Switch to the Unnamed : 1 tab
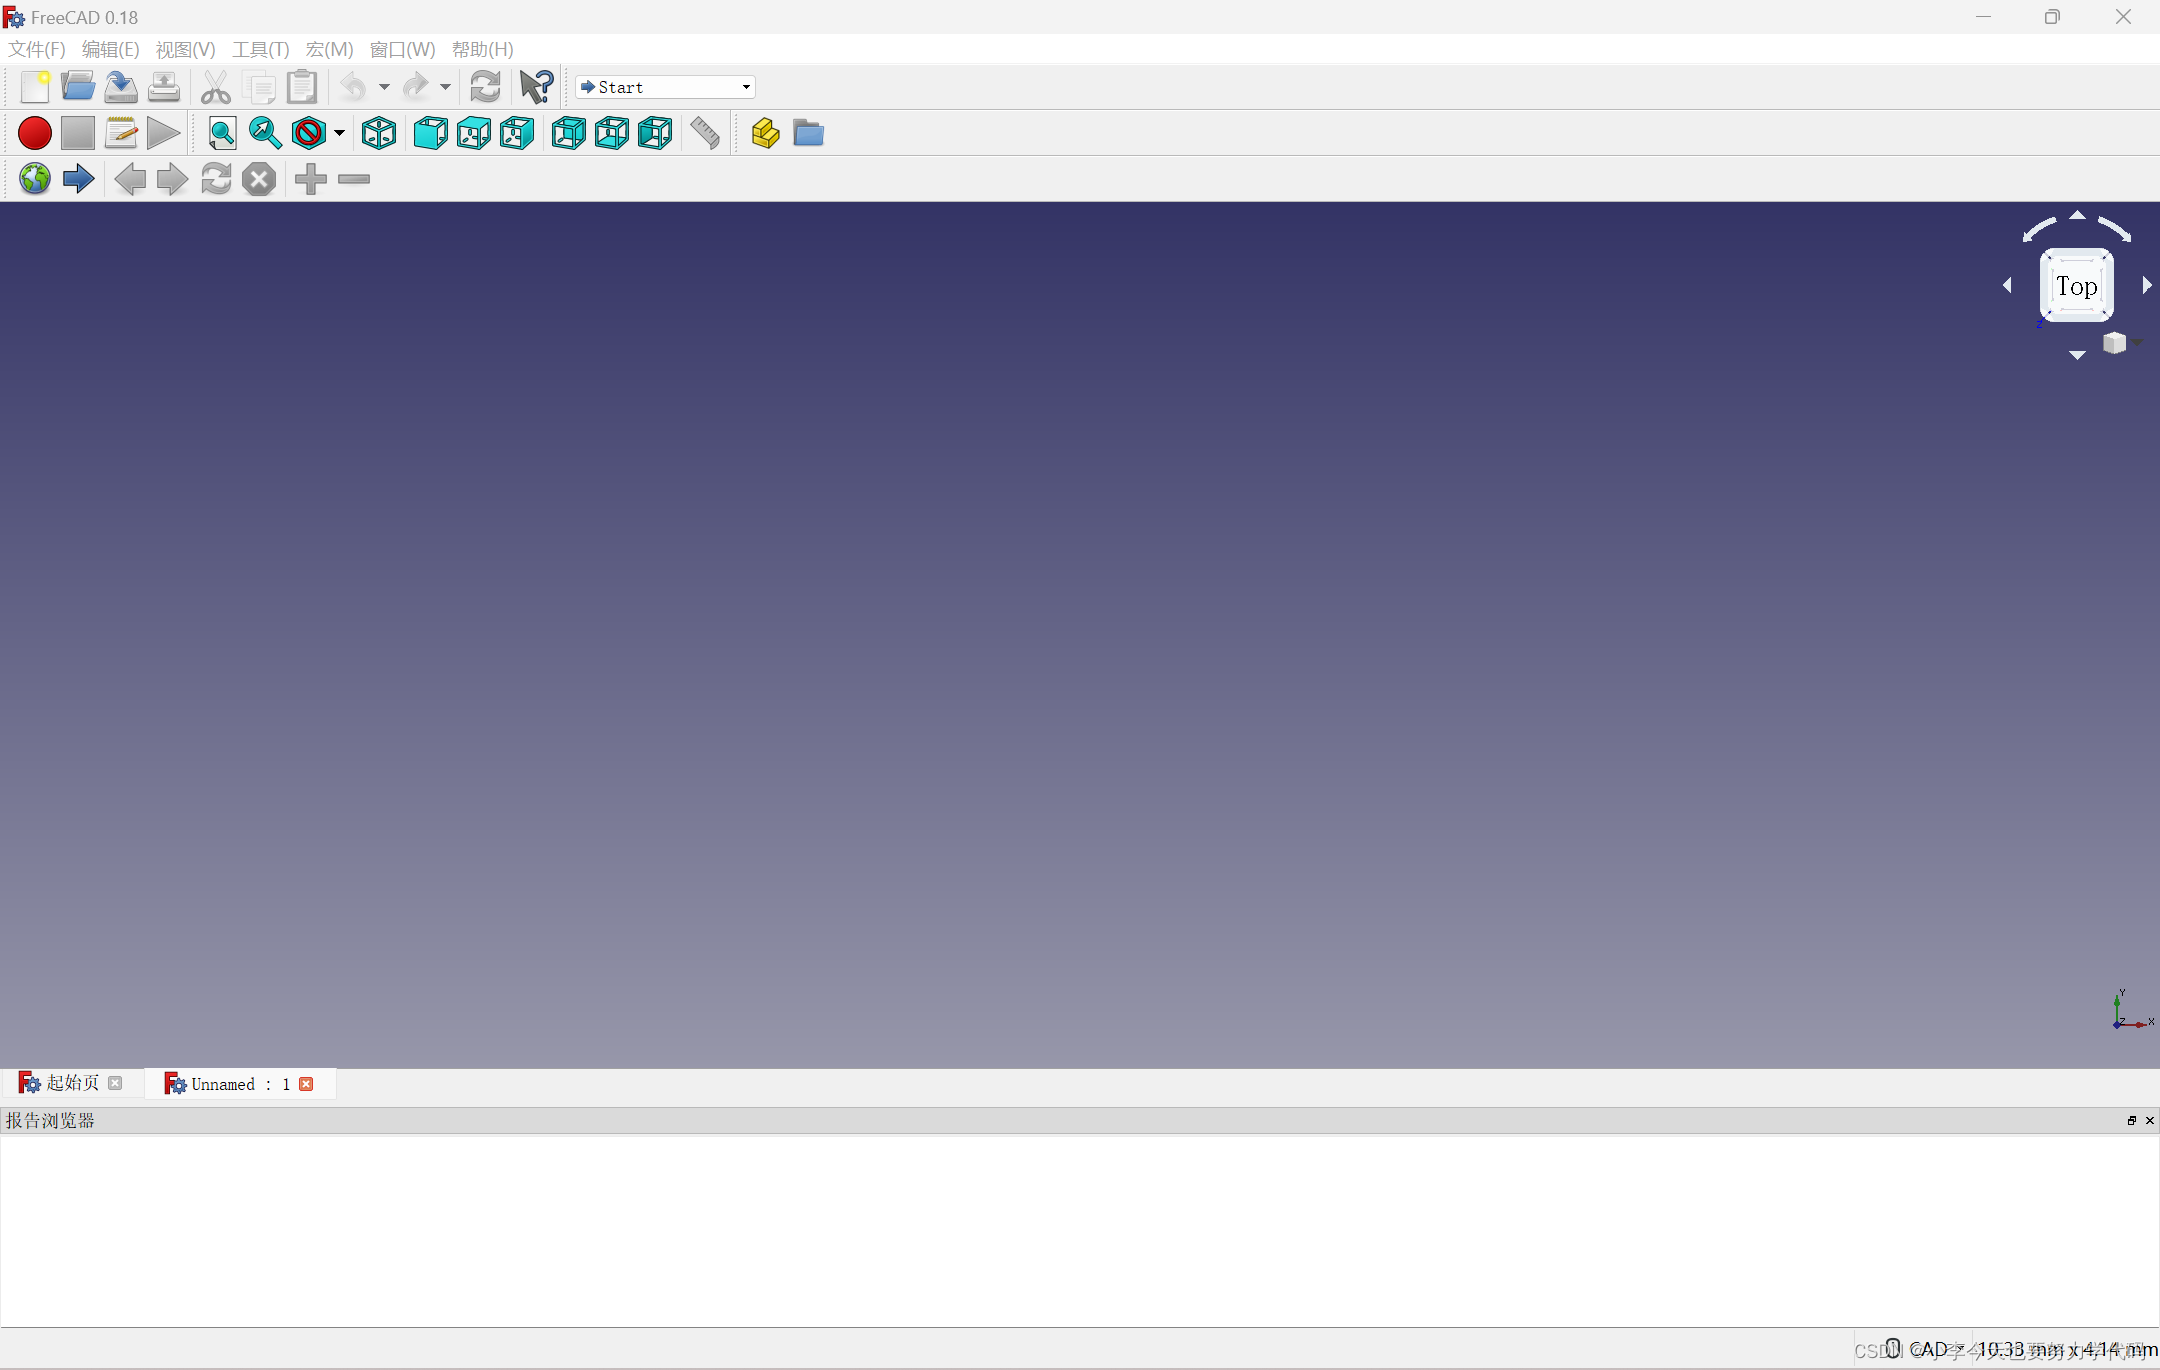Viewport: 2160px width, 1370px height. tap(230, 1084)
